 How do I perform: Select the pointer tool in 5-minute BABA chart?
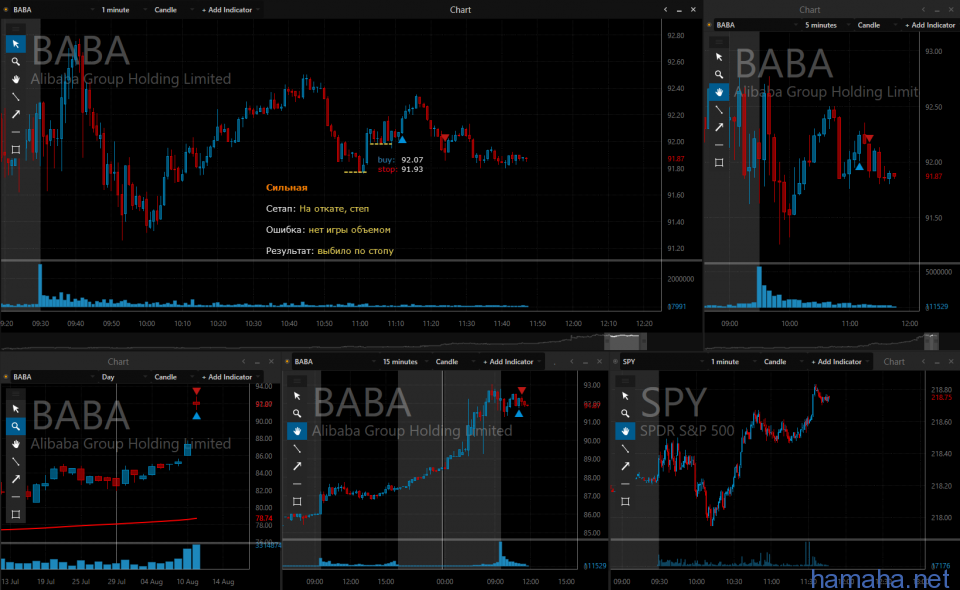coord(718,56)
